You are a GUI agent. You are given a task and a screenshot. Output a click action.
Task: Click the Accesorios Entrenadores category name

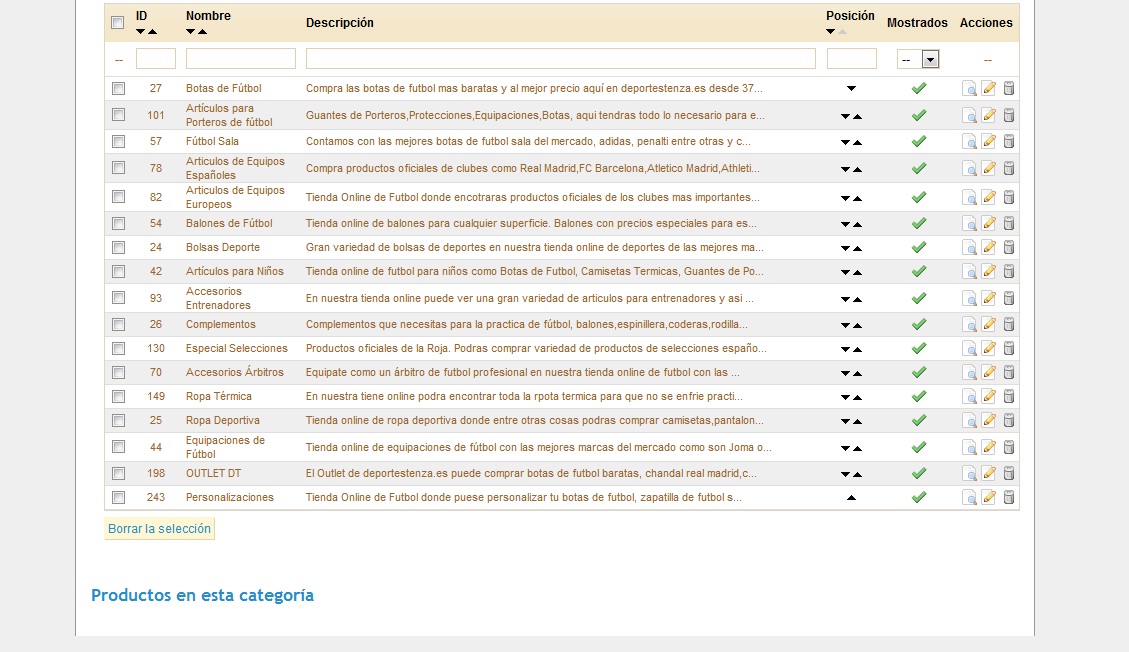coord(218,298)
